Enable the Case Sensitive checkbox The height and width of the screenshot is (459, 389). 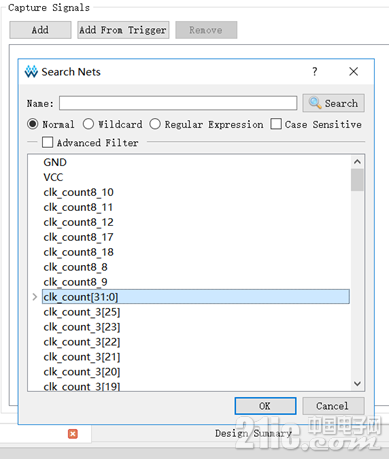pos(276,124)
